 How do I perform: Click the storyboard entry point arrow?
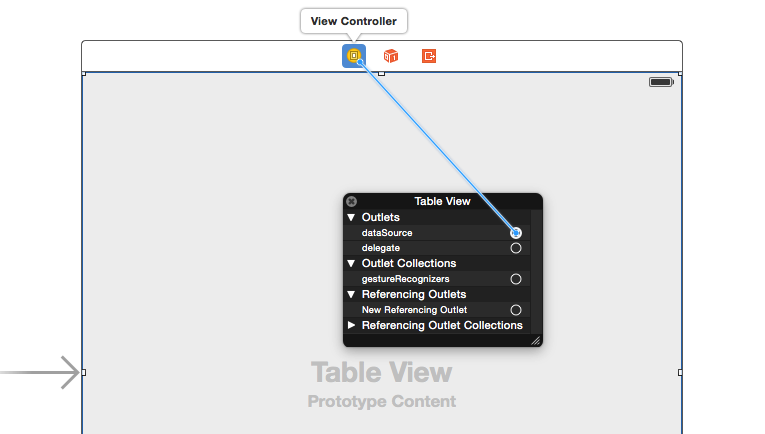(x=40, y=373)
